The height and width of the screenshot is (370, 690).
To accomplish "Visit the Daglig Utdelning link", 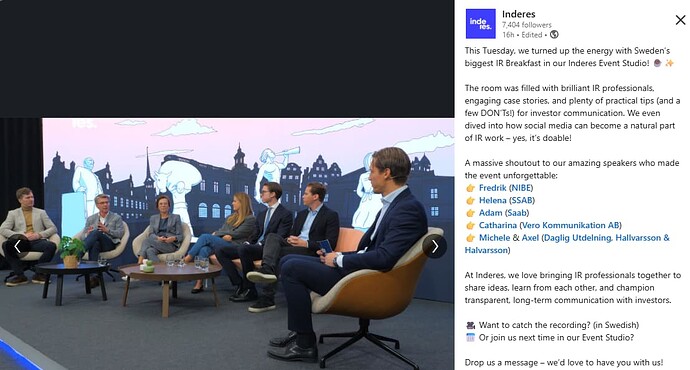I will (x=578, y=238).
